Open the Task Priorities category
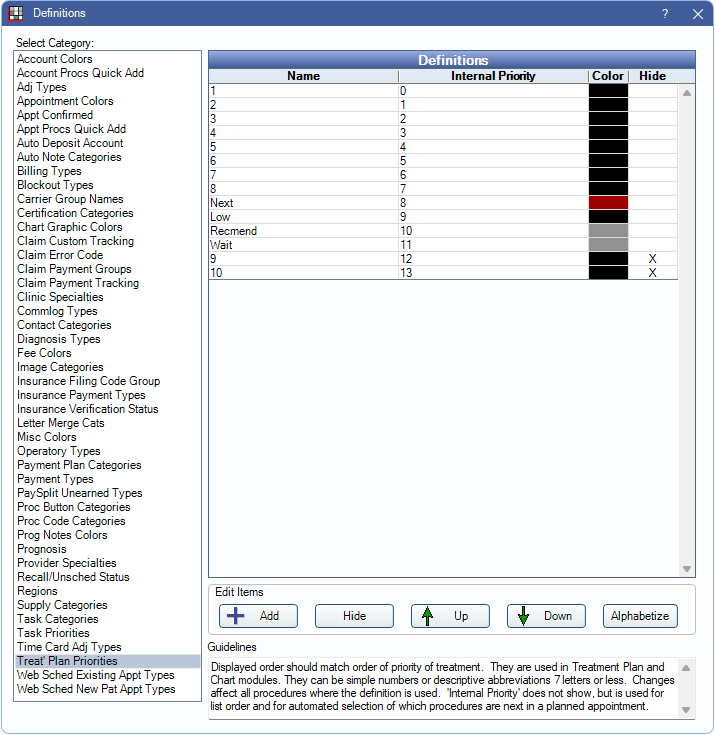 tap(53, 633)
